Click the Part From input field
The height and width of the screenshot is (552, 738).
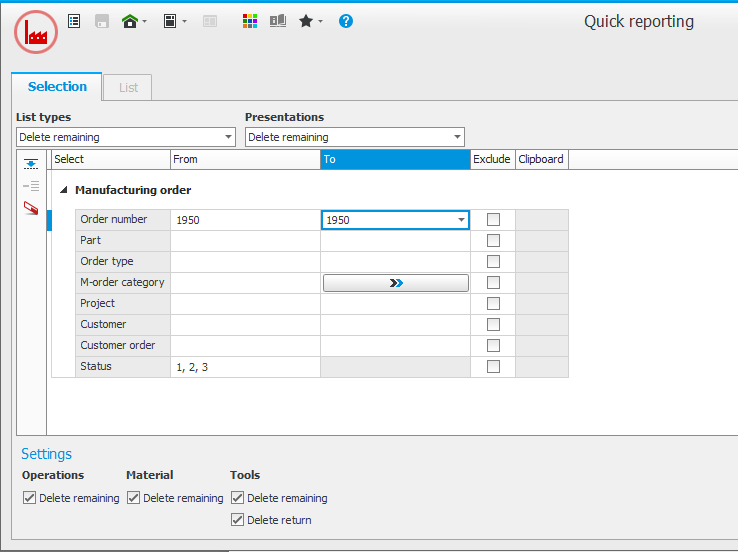coord(245,241)
